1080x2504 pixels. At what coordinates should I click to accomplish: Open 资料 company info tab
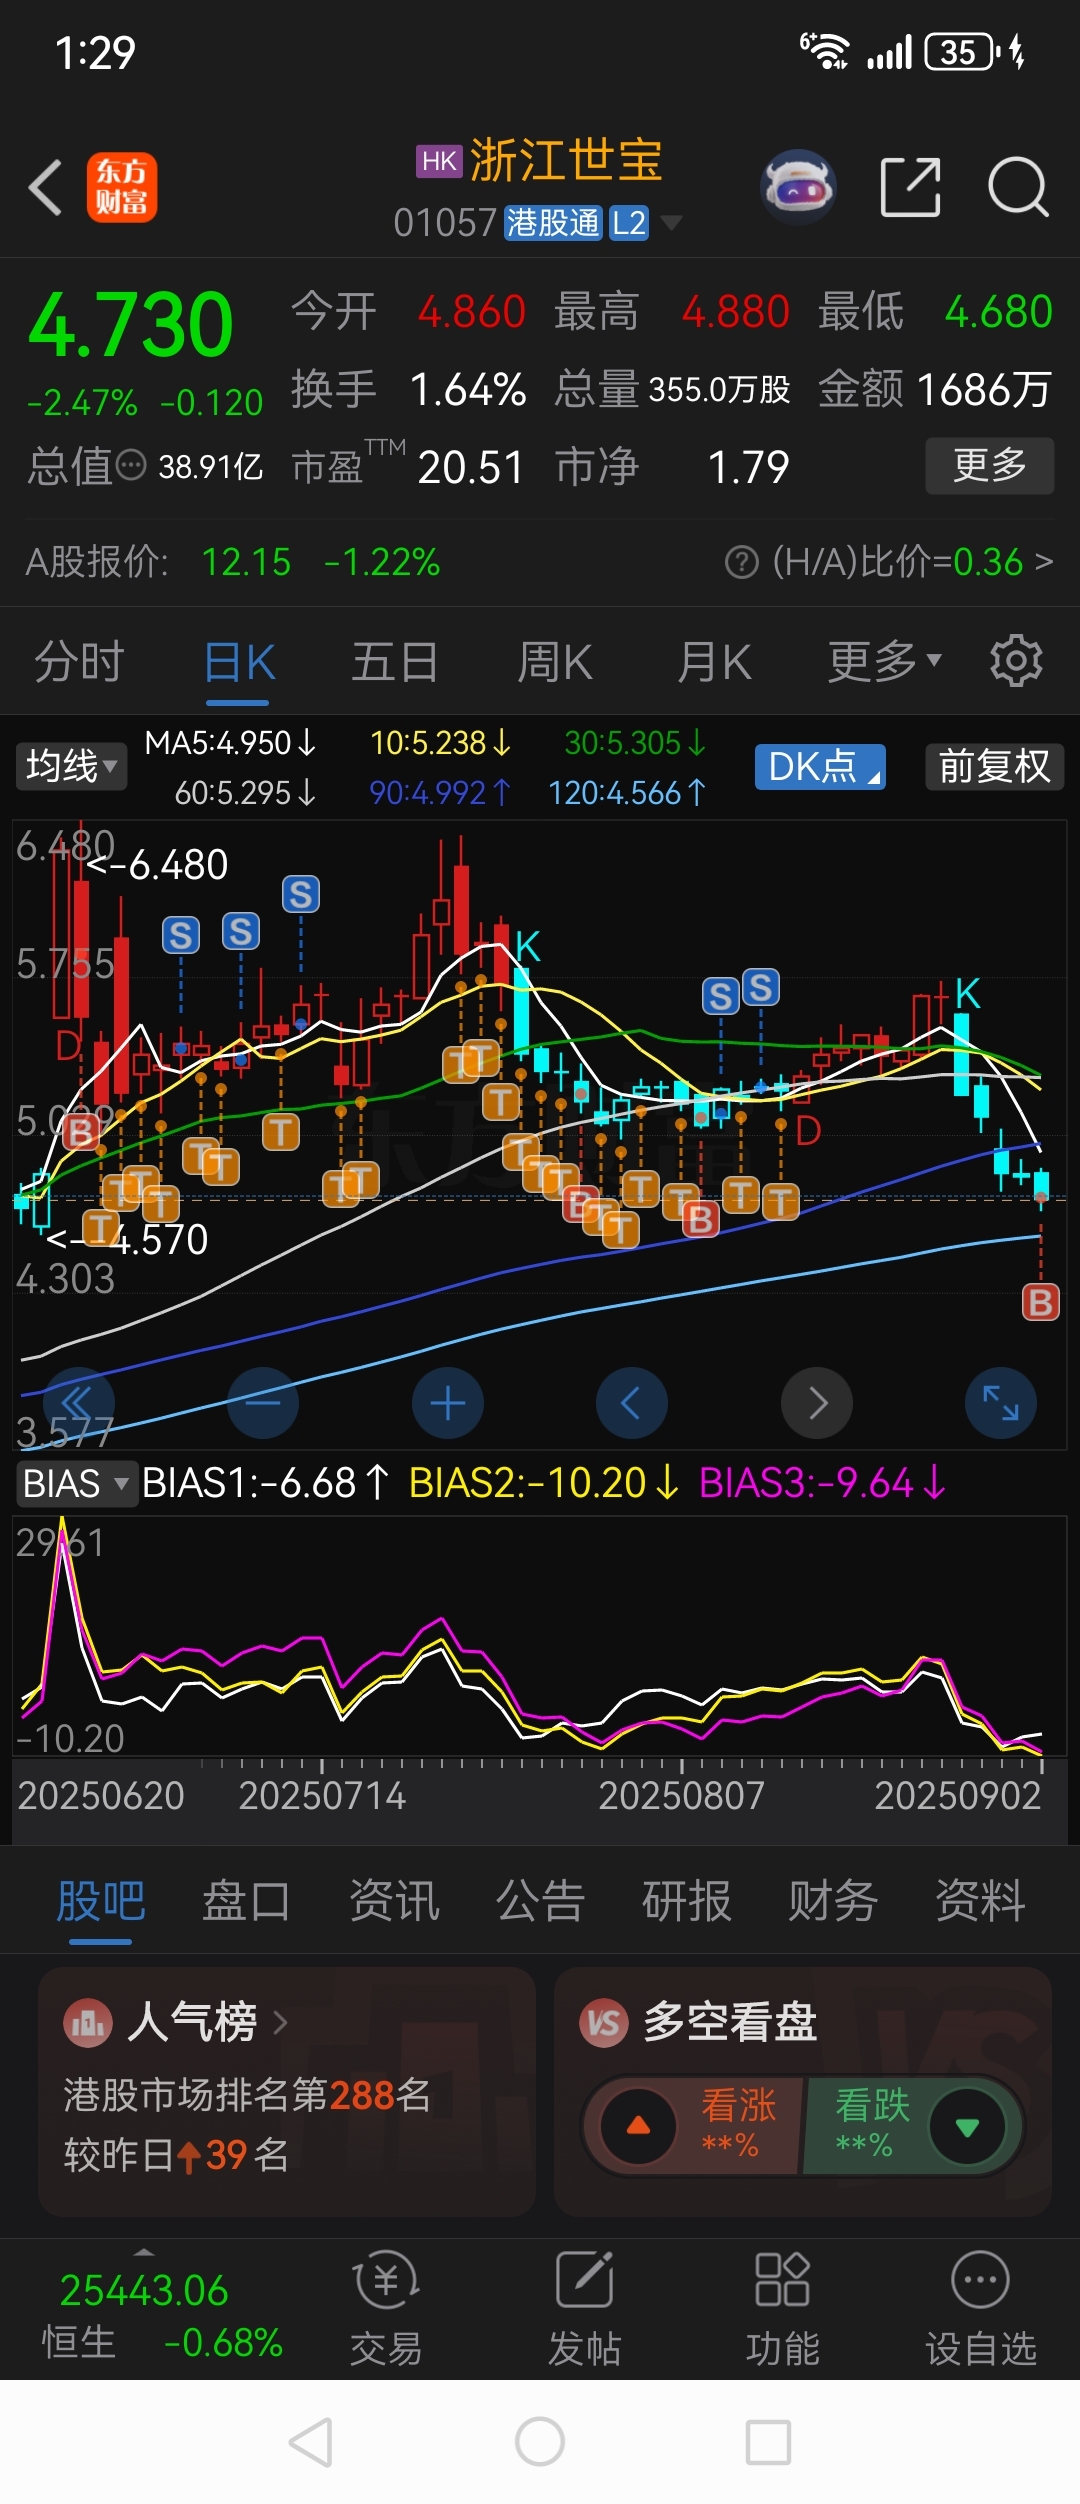click(980, 1900)
